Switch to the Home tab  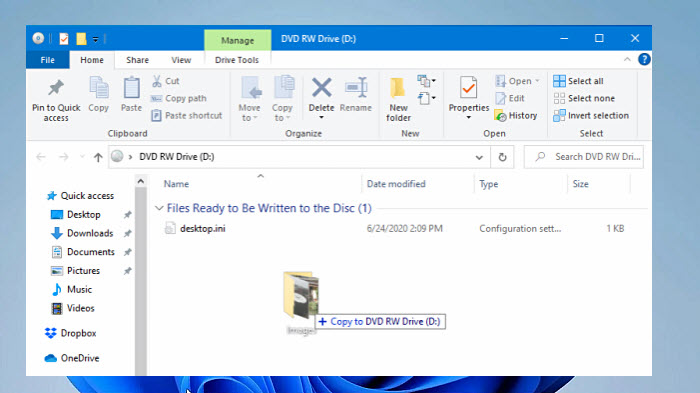[92, 60]
